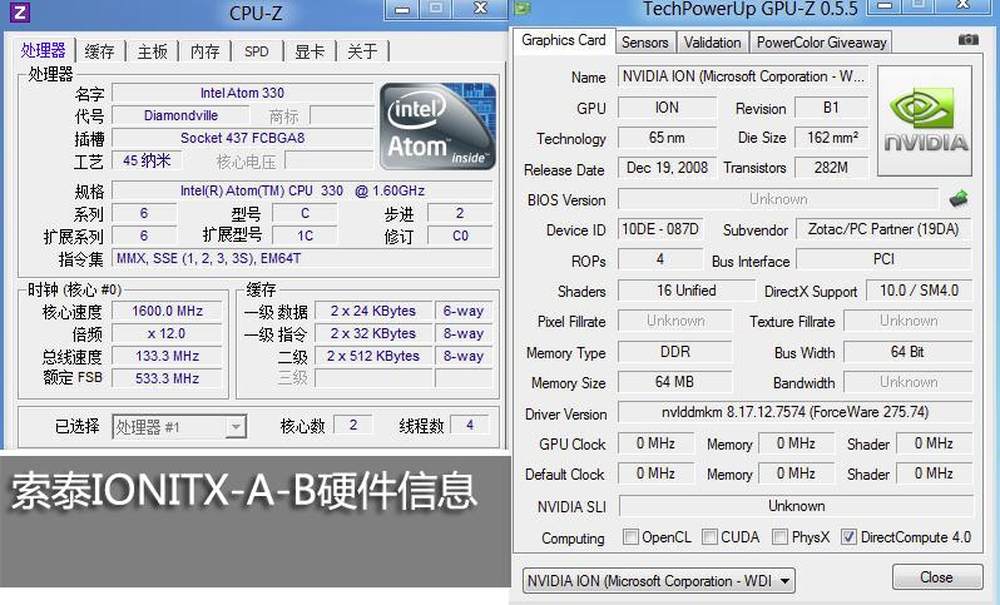Screen dimensions: 1000x605
Task: Toggle the PhysX checkbox
Action: [780, 537]
